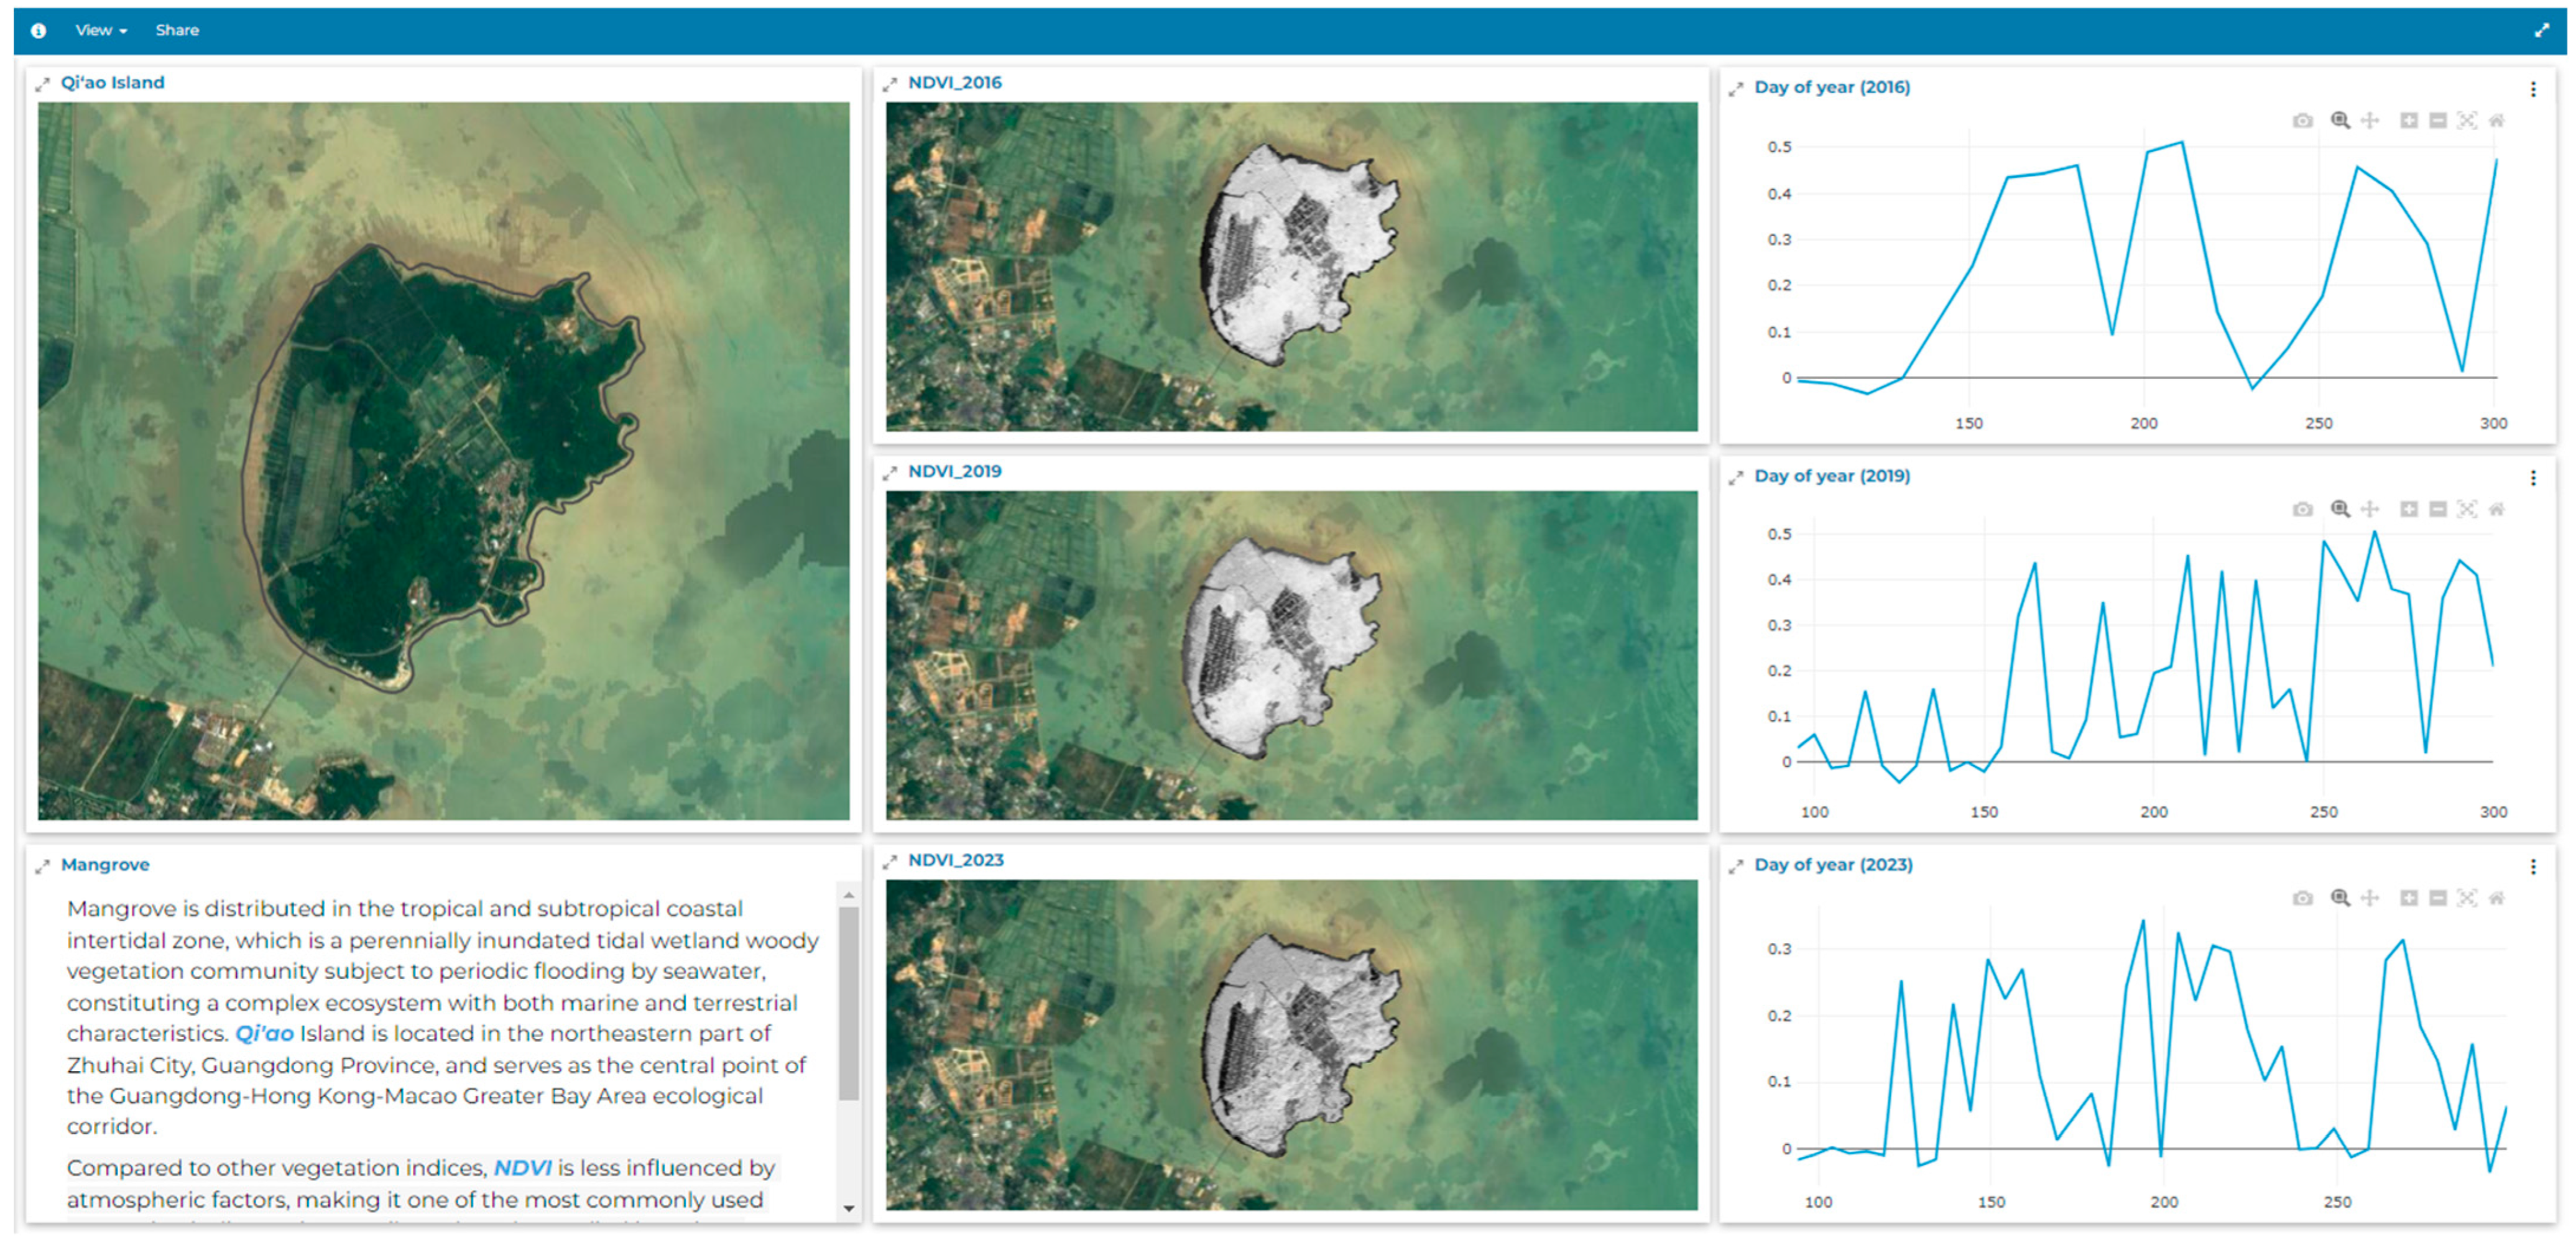Select Zoom tool on 2016 chart

[x=2340, y=121]
